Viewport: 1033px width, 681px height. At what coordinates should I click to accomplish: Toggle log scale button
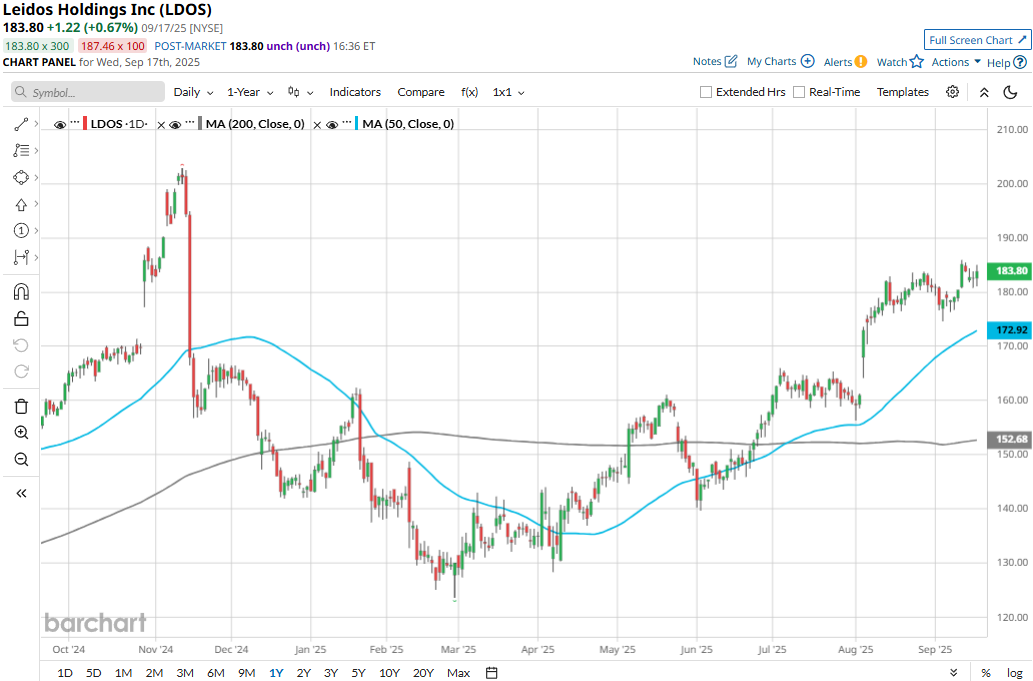(1015, 672)
